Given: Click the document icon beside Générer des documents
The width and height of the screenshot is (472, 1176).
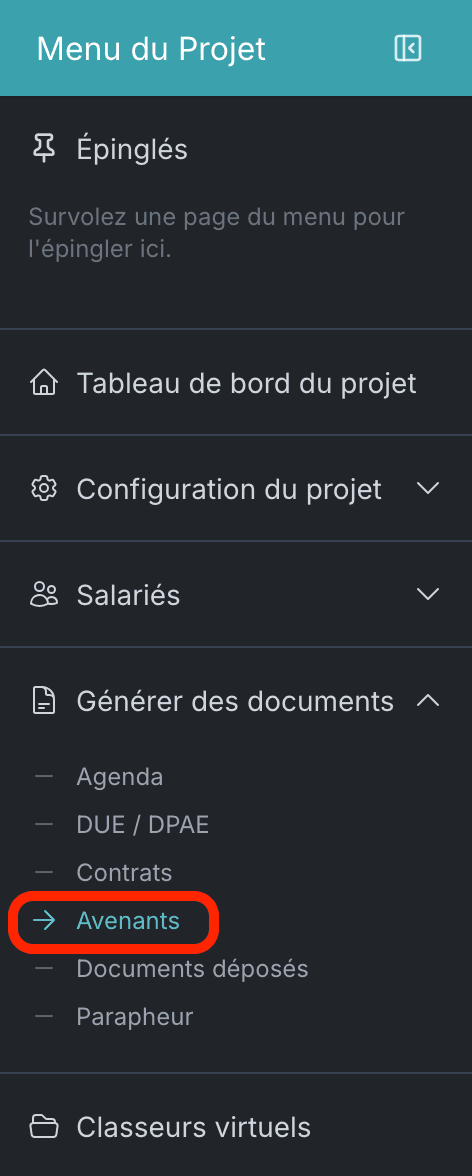Looking at the screenshot, I should pyautogui.click(x=44, y=701).
